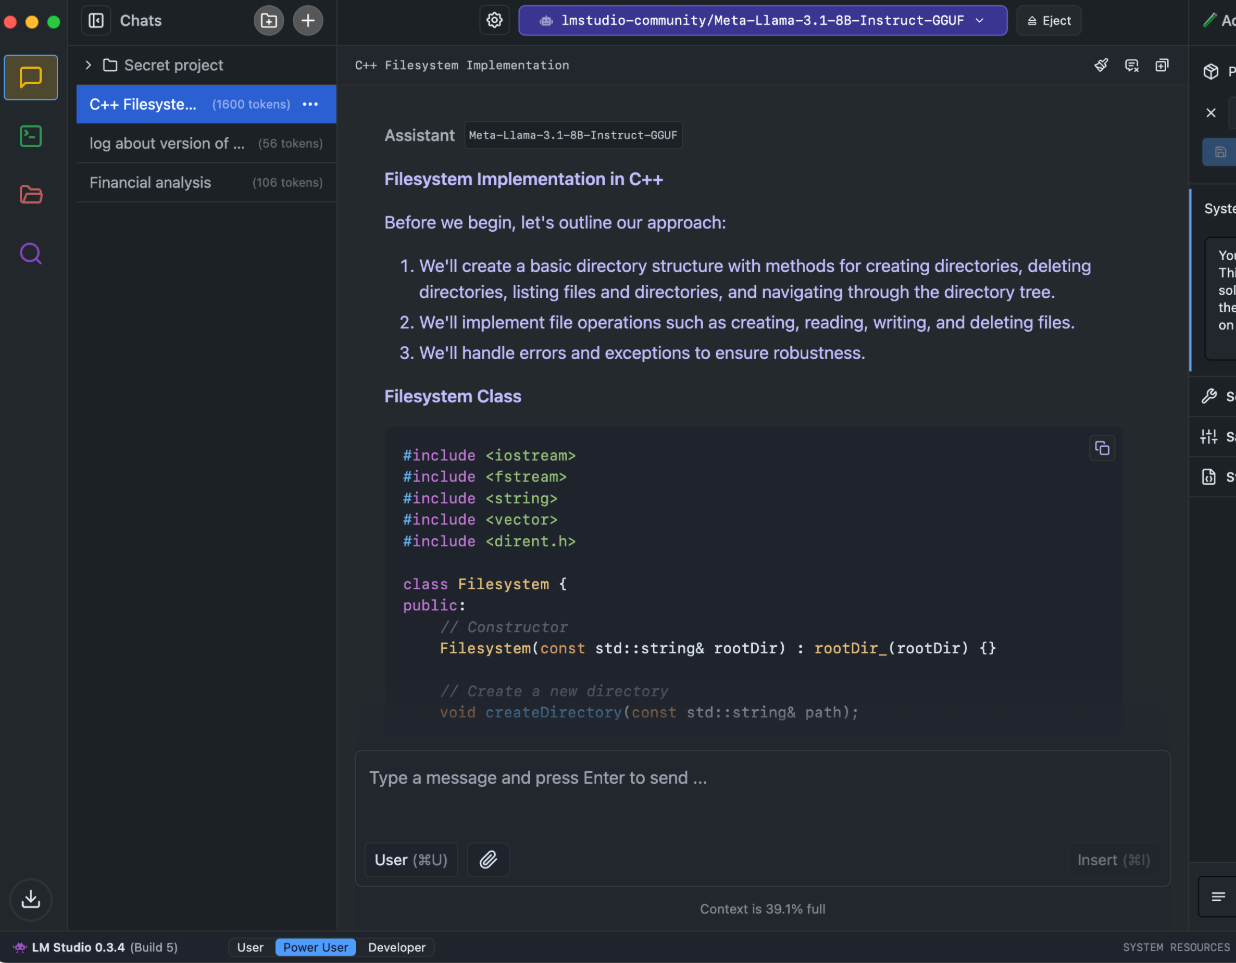This screenshot has width=1236, height=963.
Task: Expand the Secret project folder
Action: 89,65
